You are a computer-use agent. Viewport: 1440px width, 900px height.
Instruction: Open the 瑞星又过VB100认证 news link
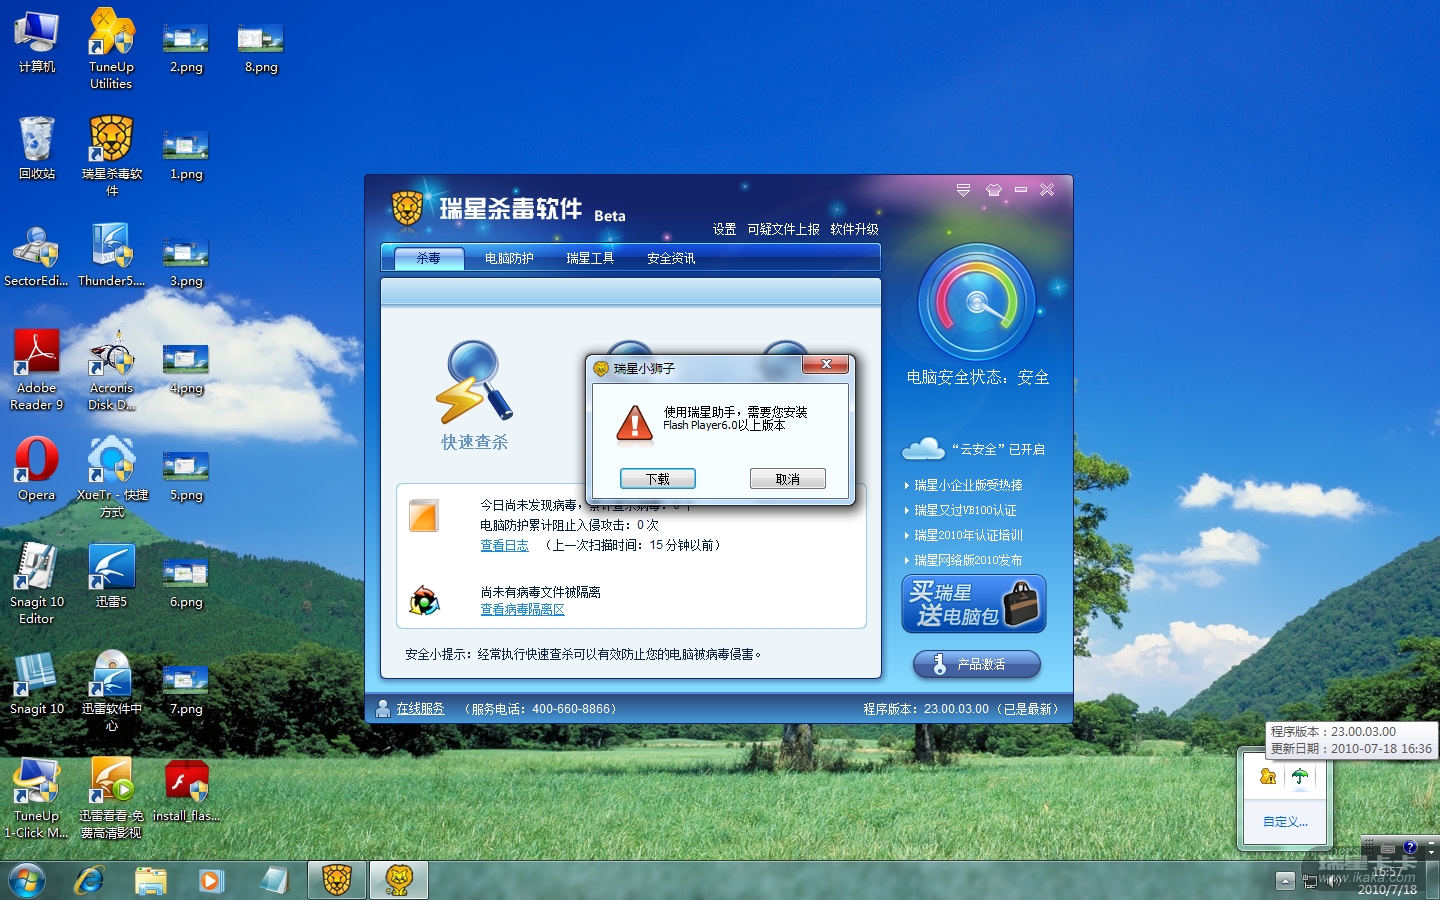[x=965, y=510]
